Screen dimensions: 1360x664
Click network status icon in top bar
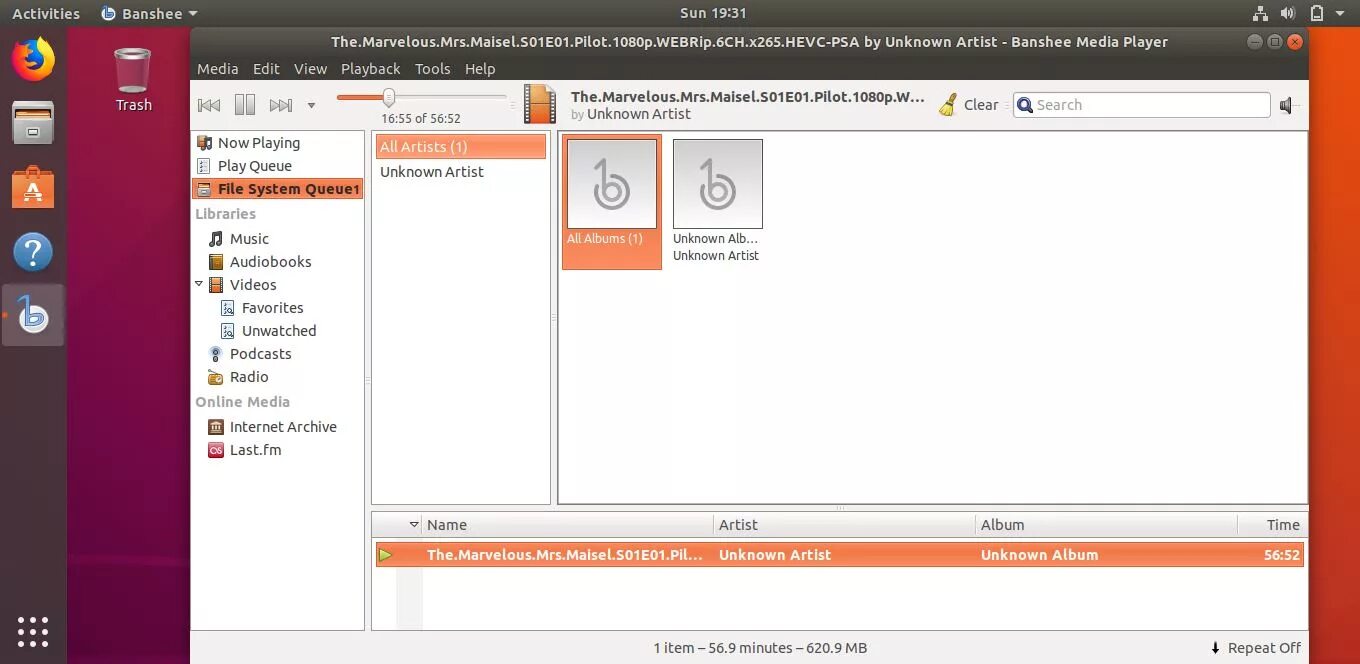(x=1260, y=14)
